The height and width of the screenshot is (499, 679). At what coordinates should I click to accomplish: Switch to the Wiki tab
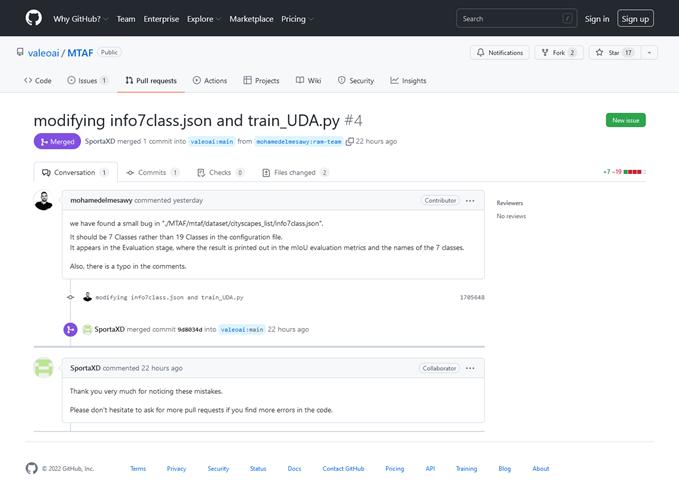pyautogui.click(x=308, y=81)
